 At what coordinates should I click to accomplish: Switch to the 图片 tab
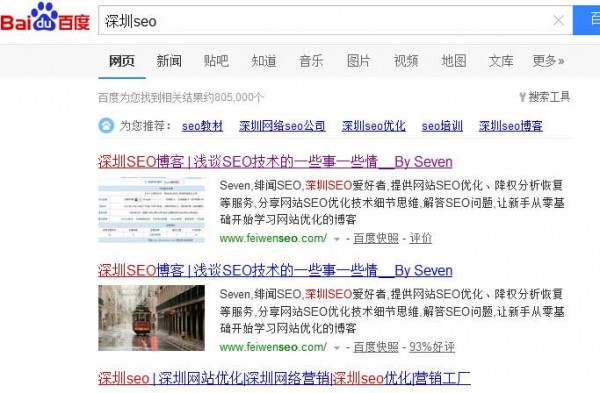coord(359,61)
